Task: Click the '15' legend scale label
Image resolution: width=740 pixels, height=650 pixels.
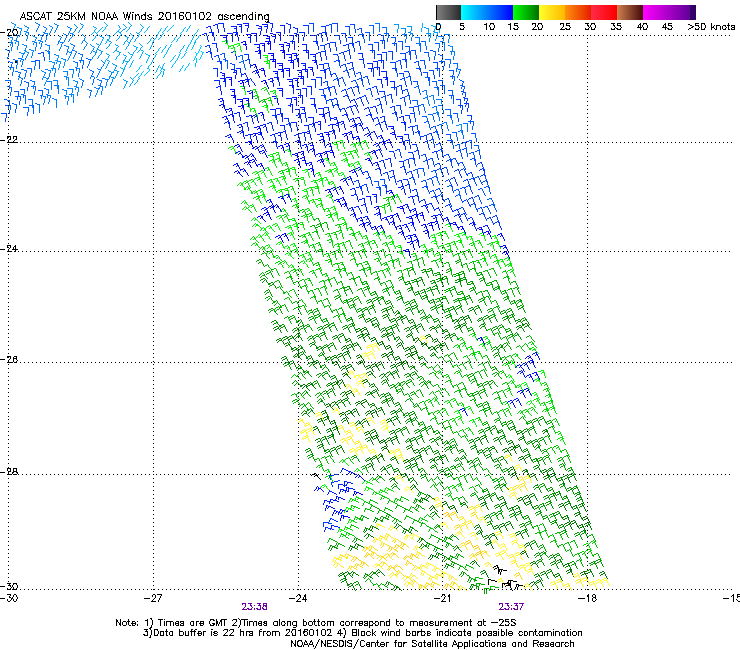Action: coord(513,27)
